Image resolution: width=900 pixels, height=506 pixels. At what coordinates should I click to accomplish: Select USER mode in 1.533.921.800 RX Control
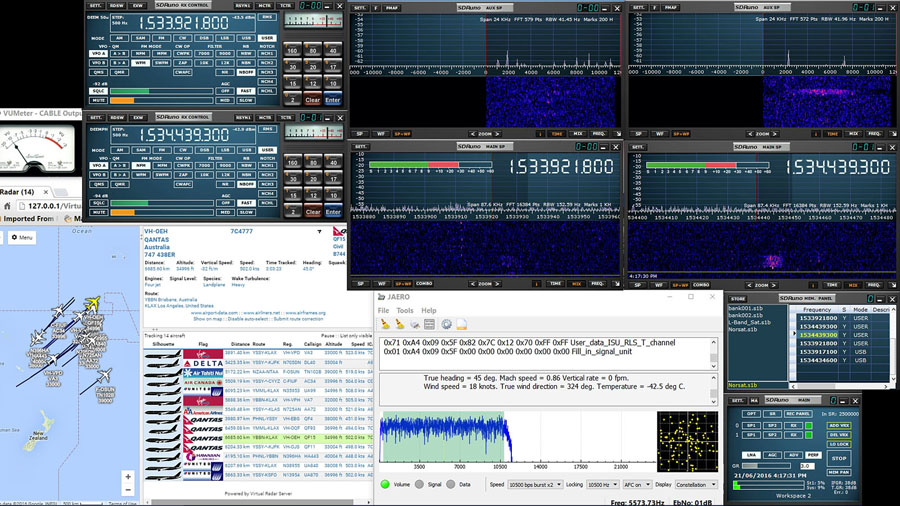click(x=267, y=38)
